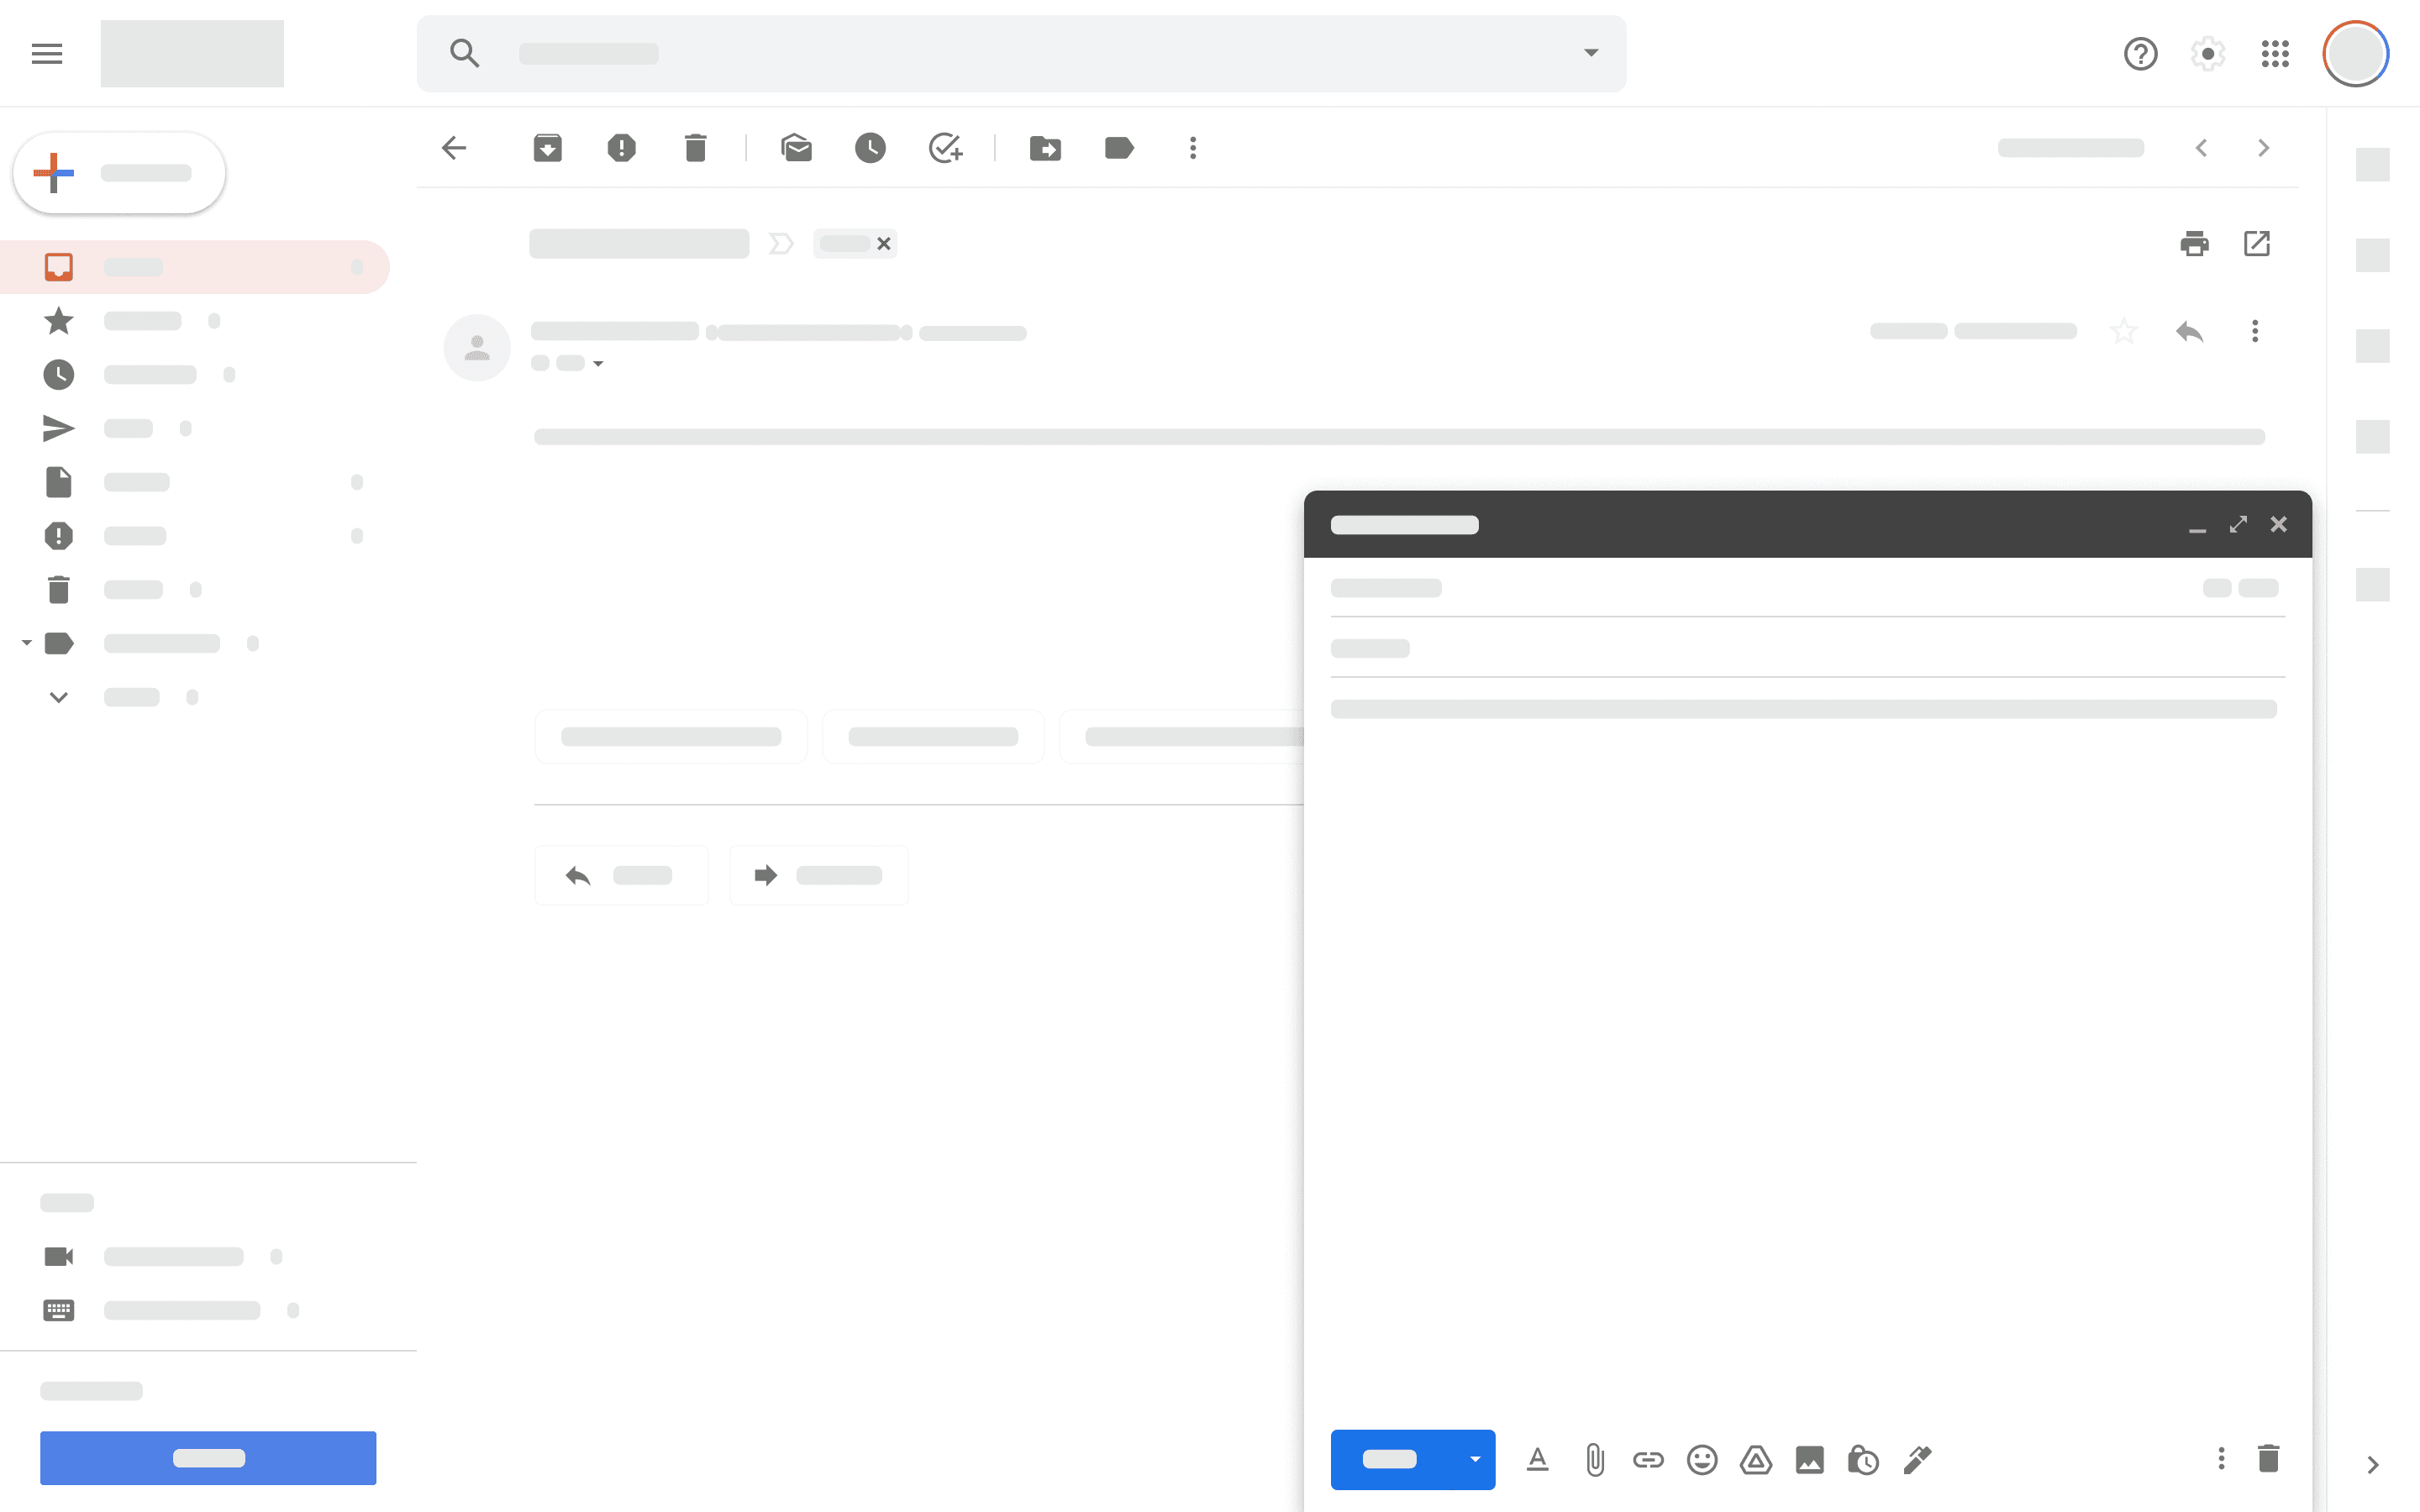Insert emoji in compose window
This screenshot has height=1512, width=2420.
point(1701,1460)
